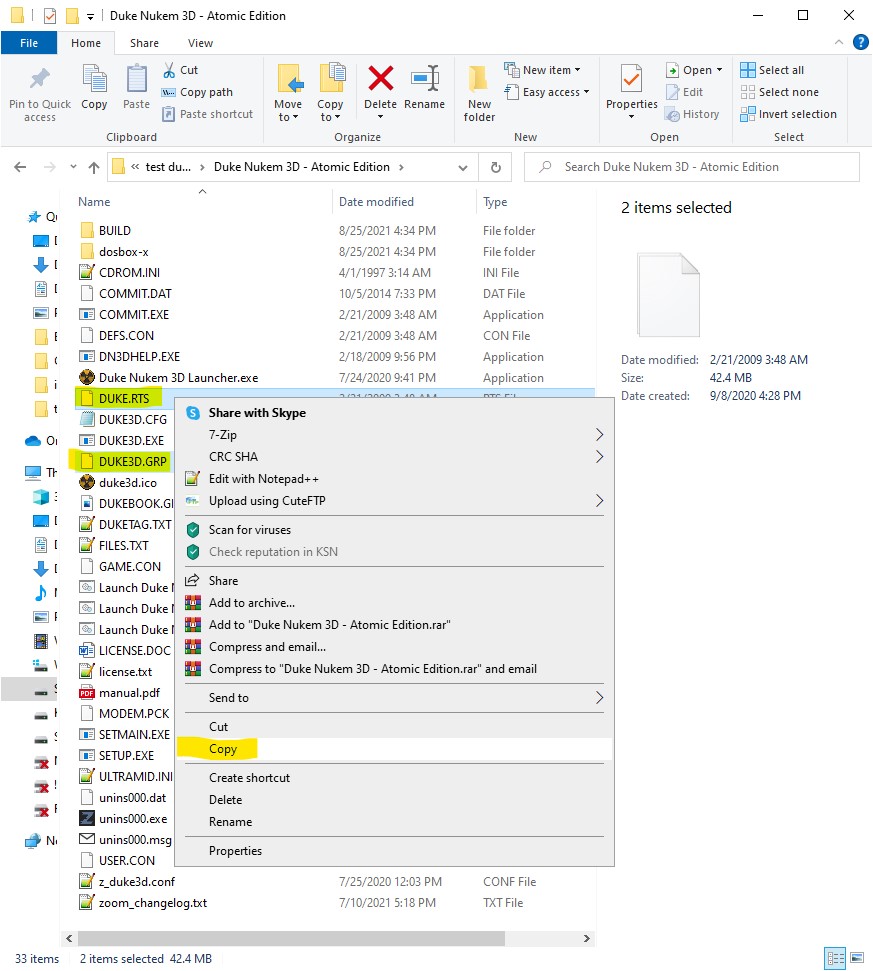Open recent locations dropdown arrow
873x971 pixels.
click(74, 167)
